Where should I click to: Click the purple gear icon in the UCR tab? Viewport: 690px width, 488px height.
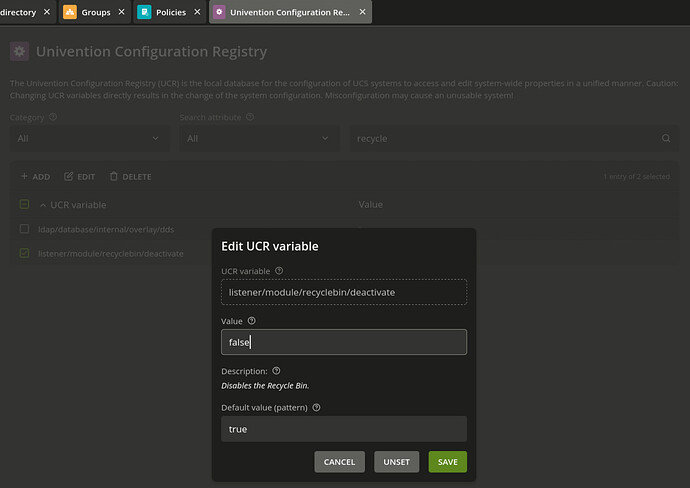tap(219, 12)
